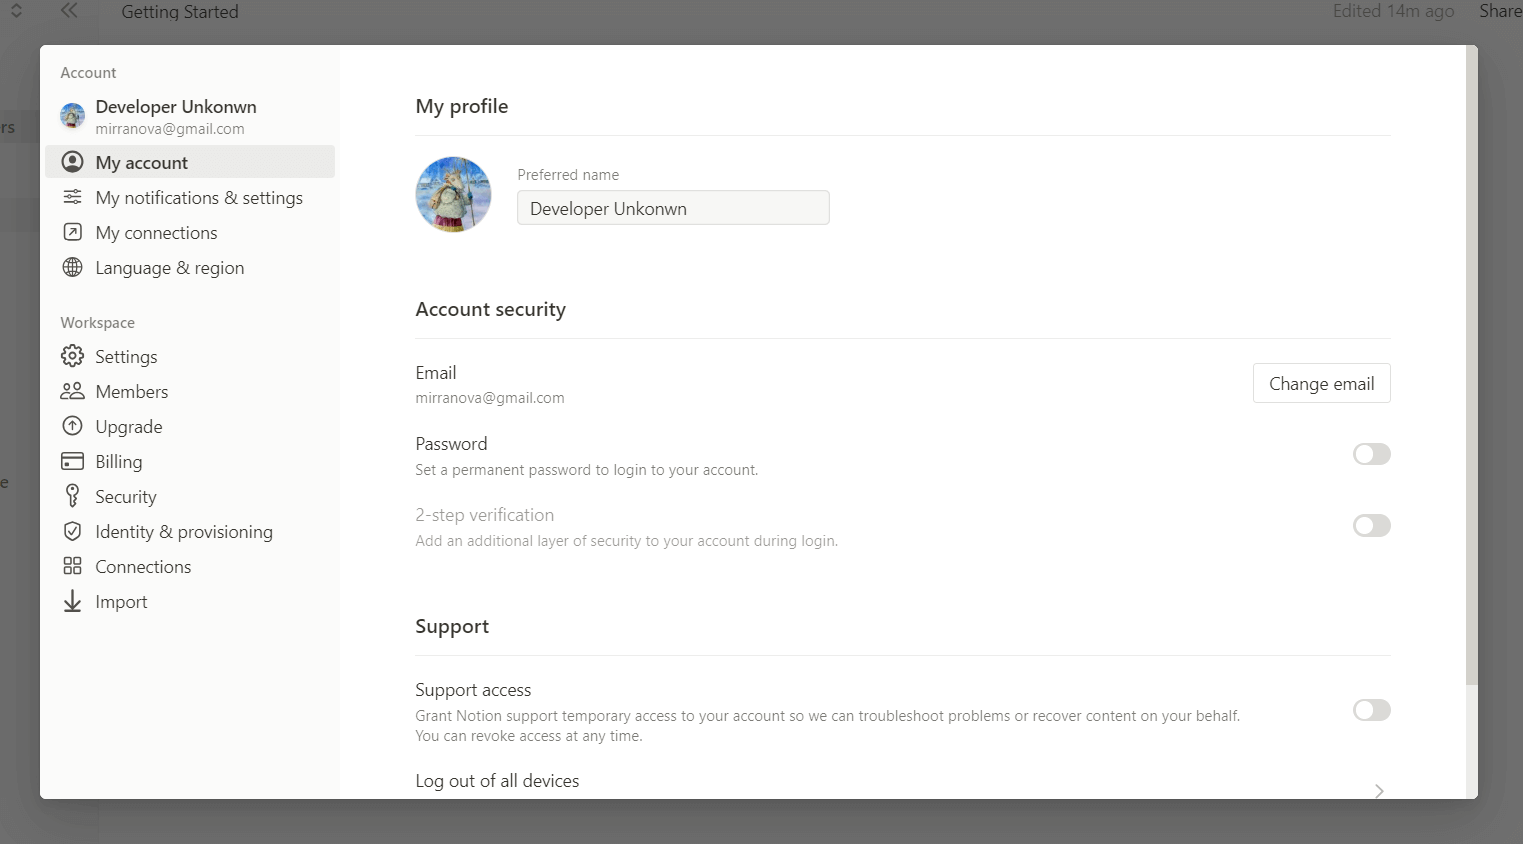
Task: Open the Import menu item
Action: coord(121,602)
